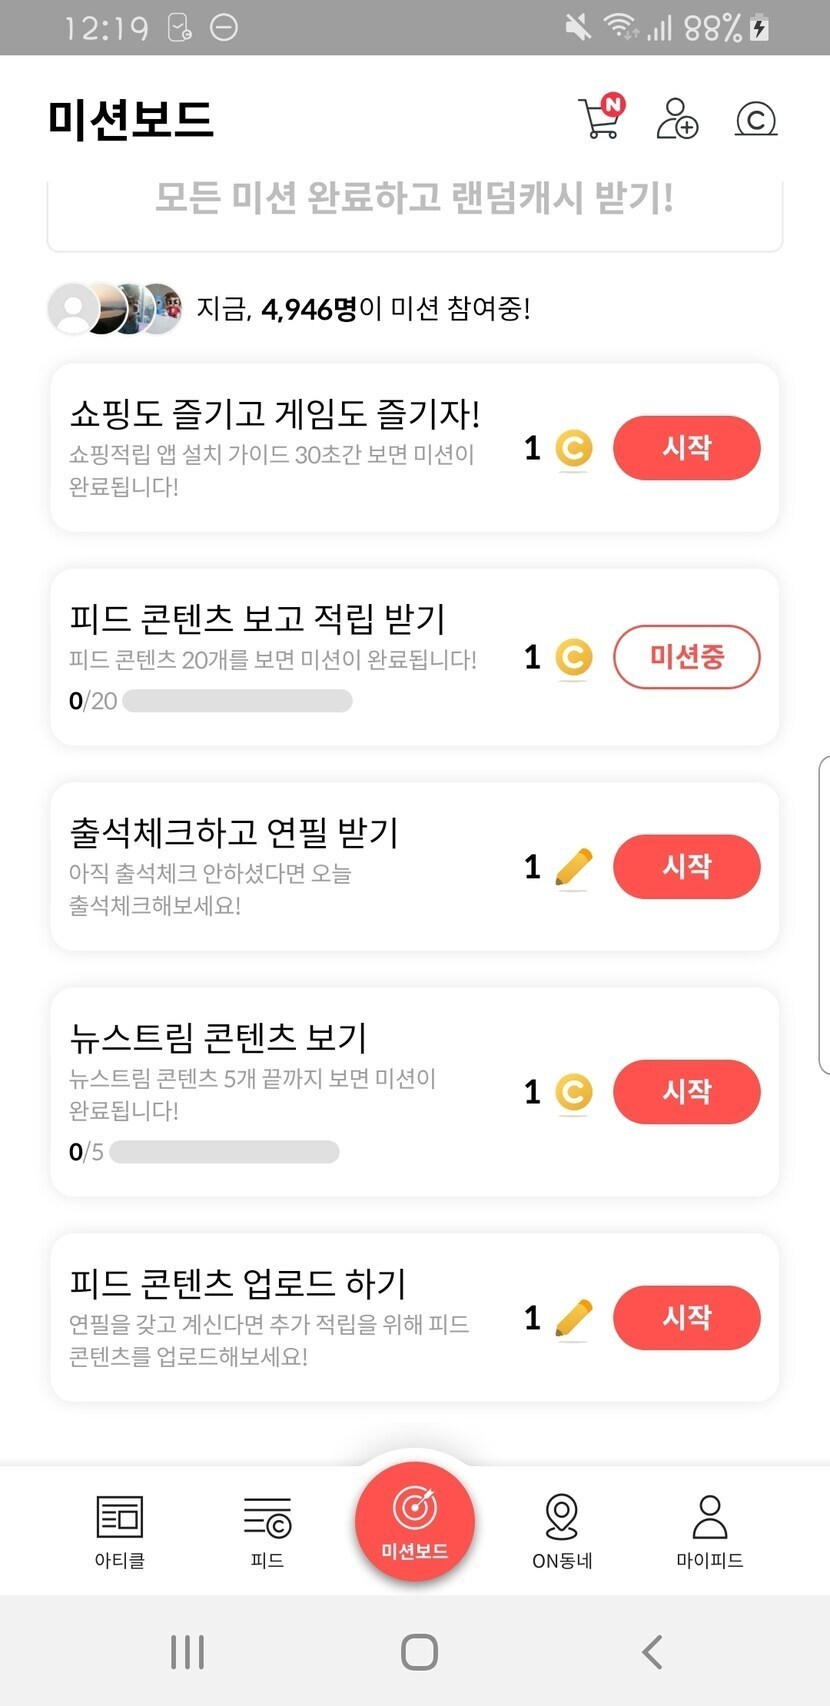Switch to the 피드 tab

point(267,1530)
